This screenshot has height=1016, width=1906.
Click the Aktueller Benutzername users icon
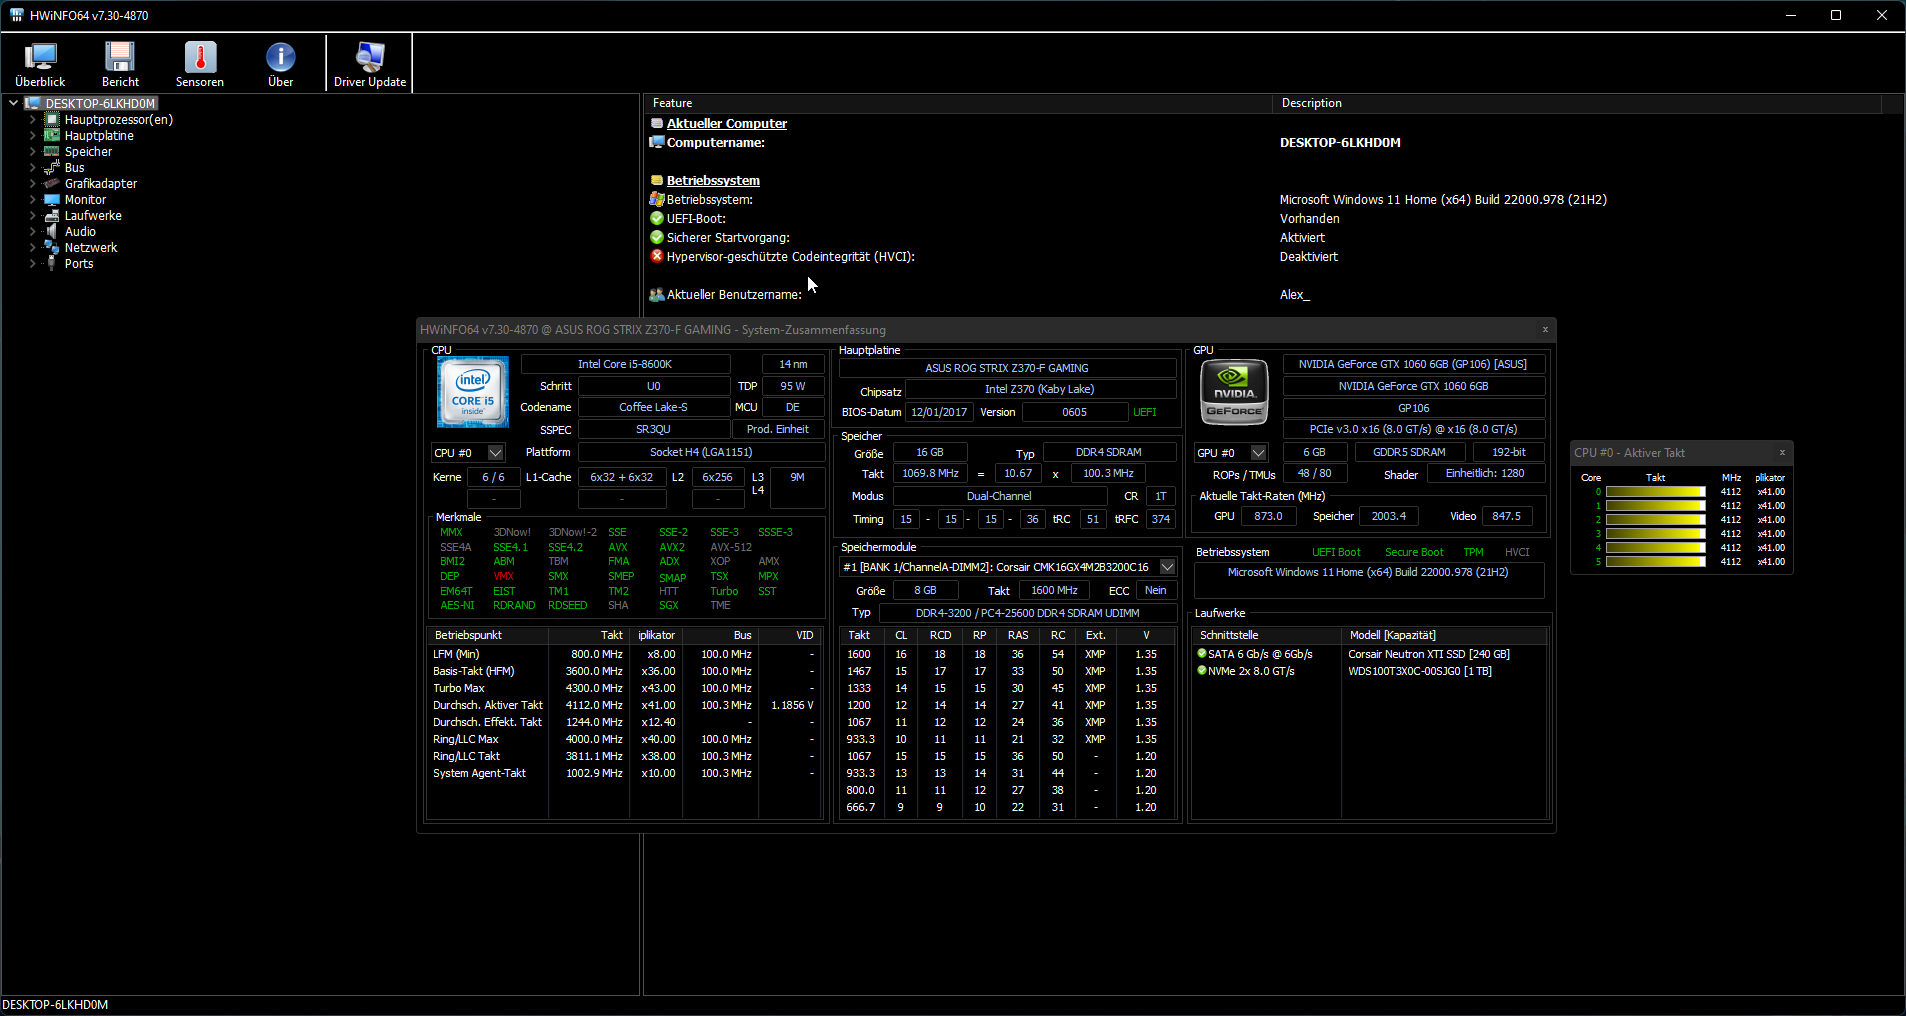click(x=657, y=294)
